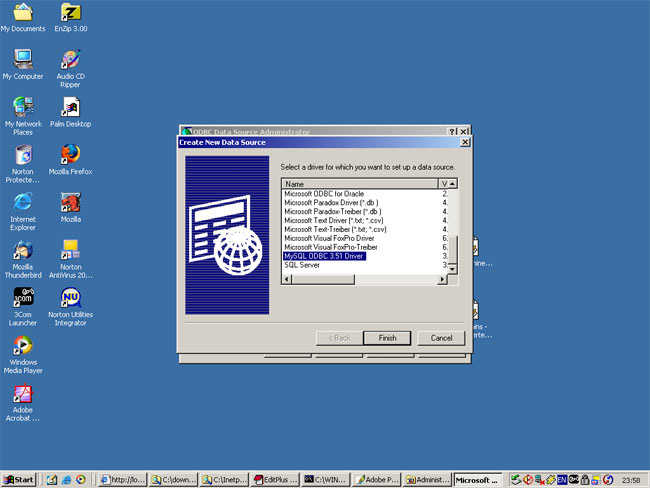Switch to http://lo... taskbar window

tap(123, 480)
